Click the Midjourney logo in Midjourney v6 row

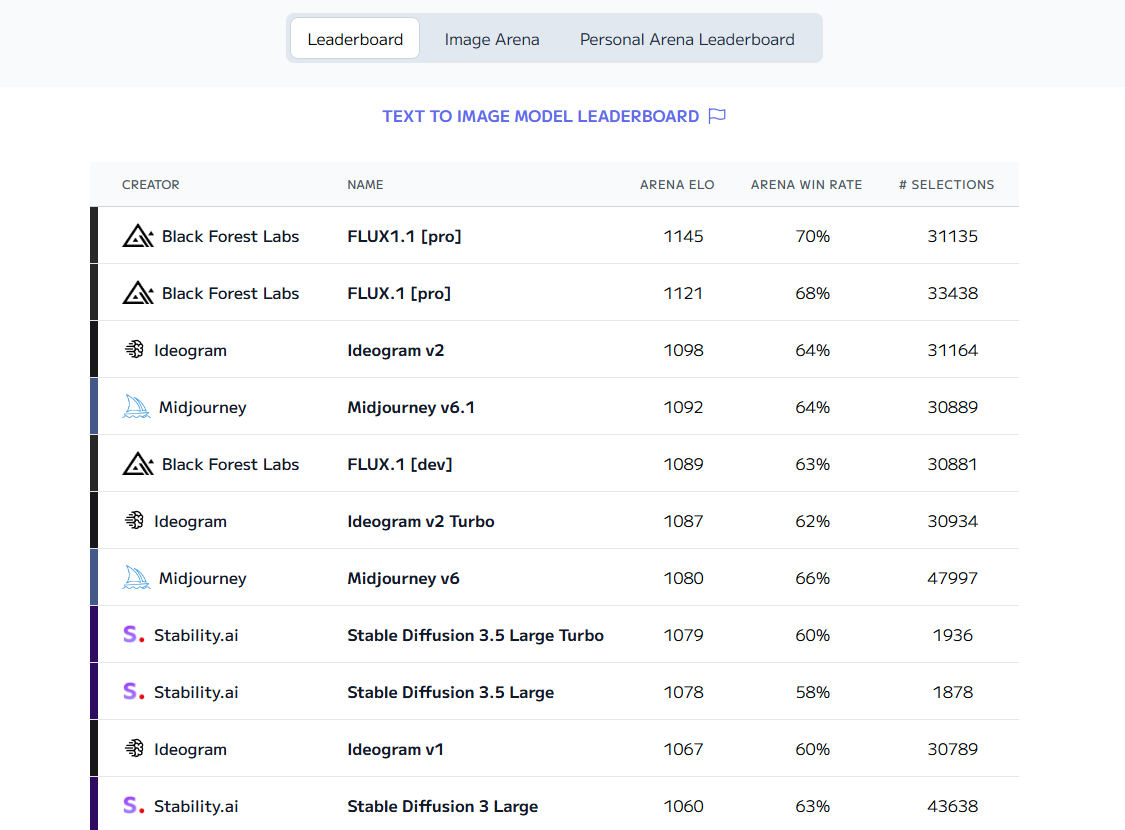(136, 578)
